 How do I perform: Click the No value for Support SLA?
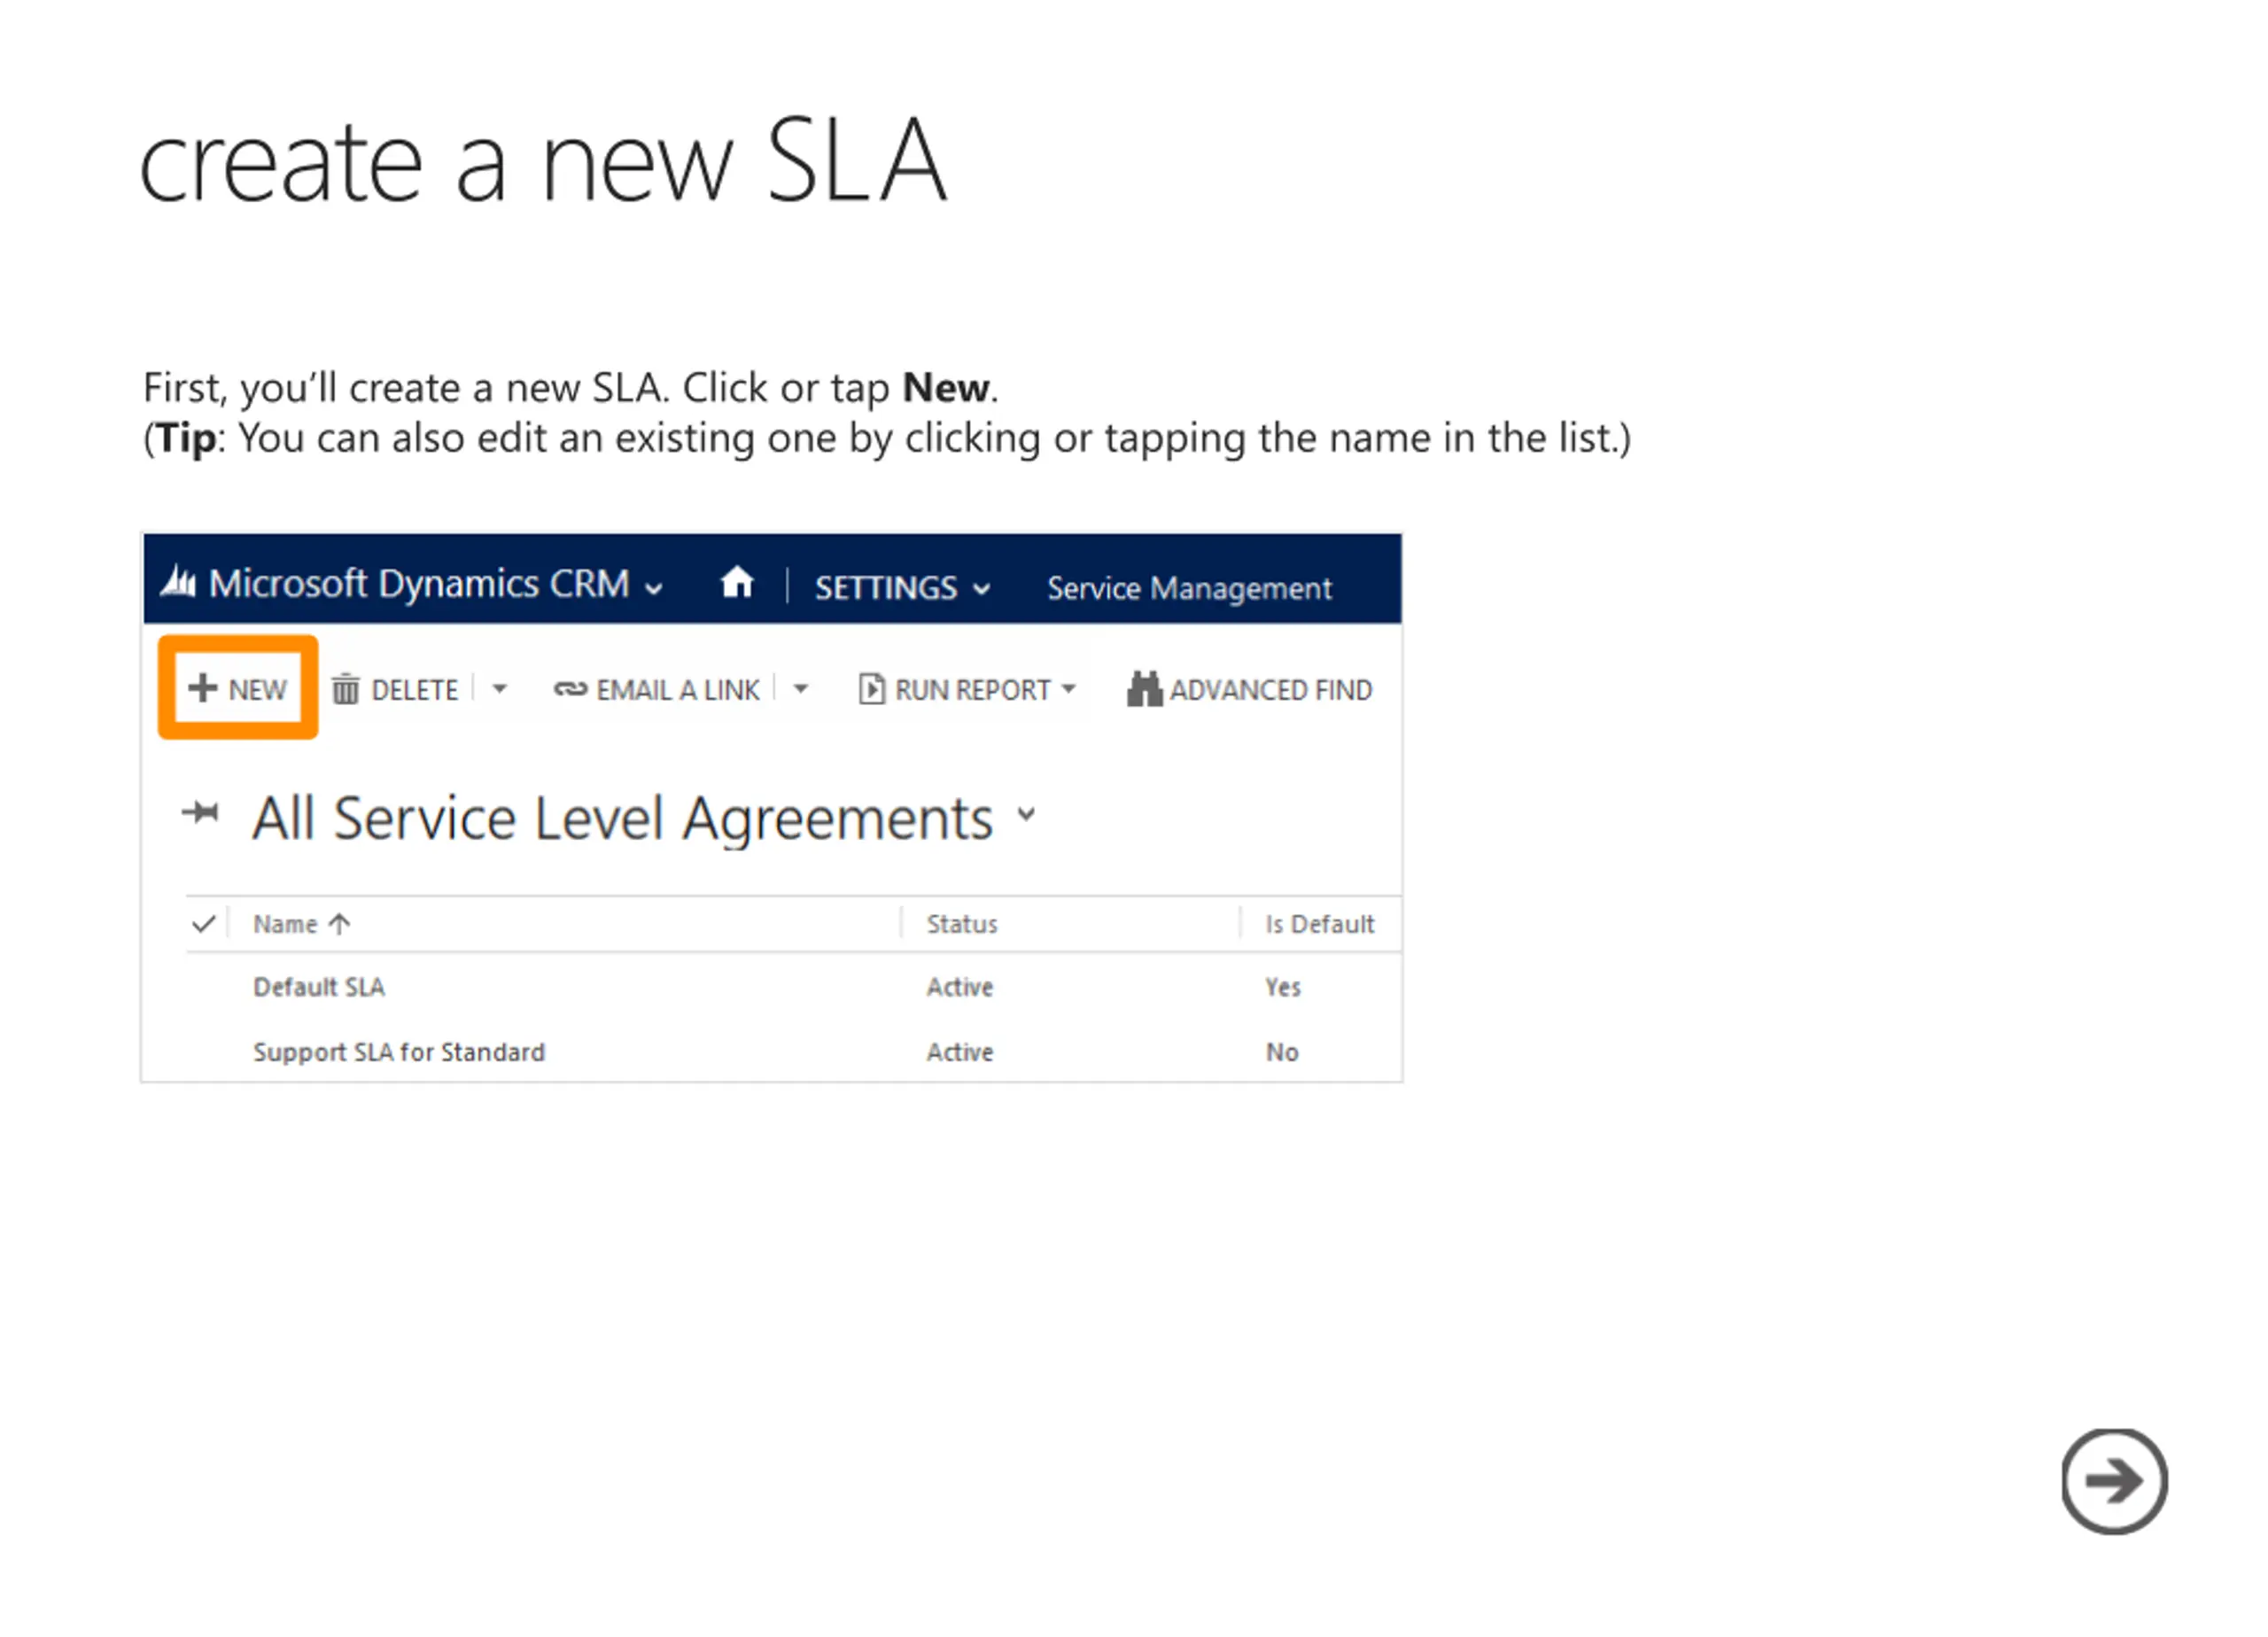1284,1054
